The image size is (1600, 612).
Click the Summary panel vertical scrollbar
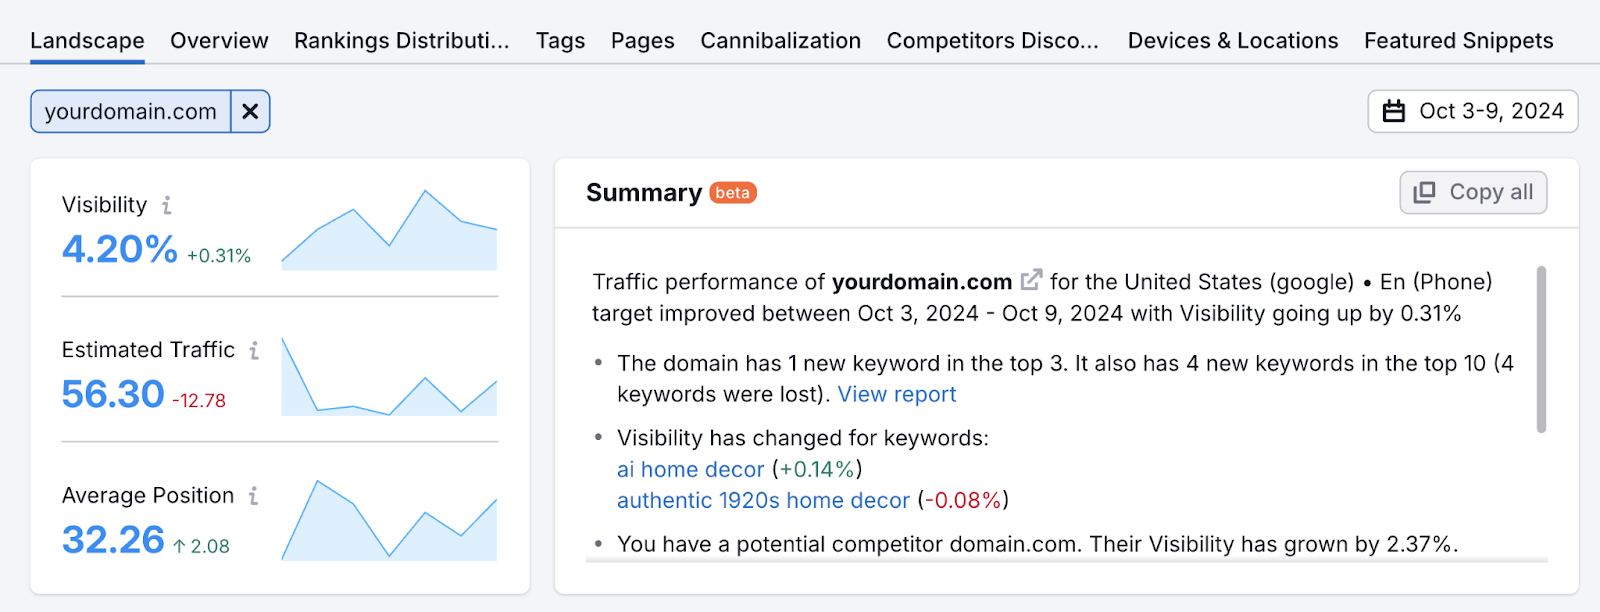click(x=1541, y=349)
